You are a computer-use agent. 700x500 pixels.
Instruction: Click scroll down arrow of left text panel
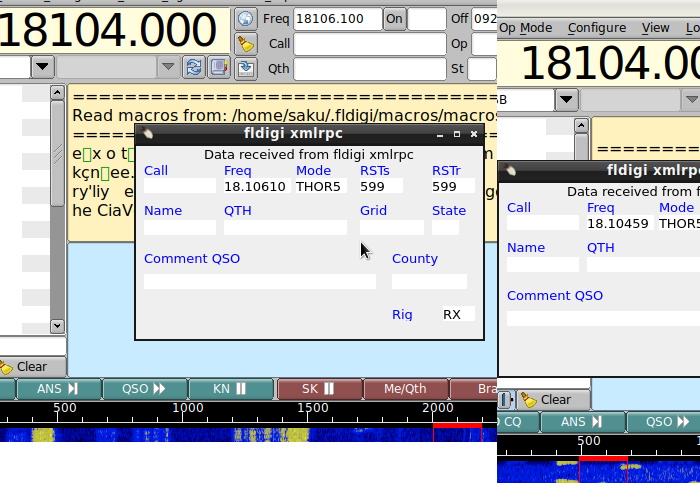pyautogui.click(x=57, y=326)
